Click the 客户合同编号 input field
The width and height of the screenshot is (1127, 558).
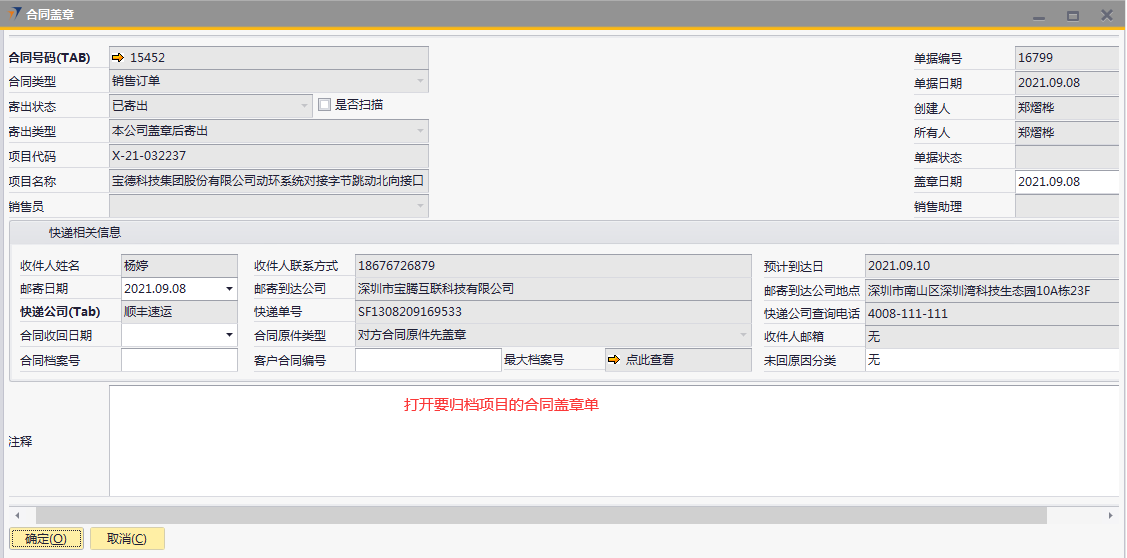(427, 360)
